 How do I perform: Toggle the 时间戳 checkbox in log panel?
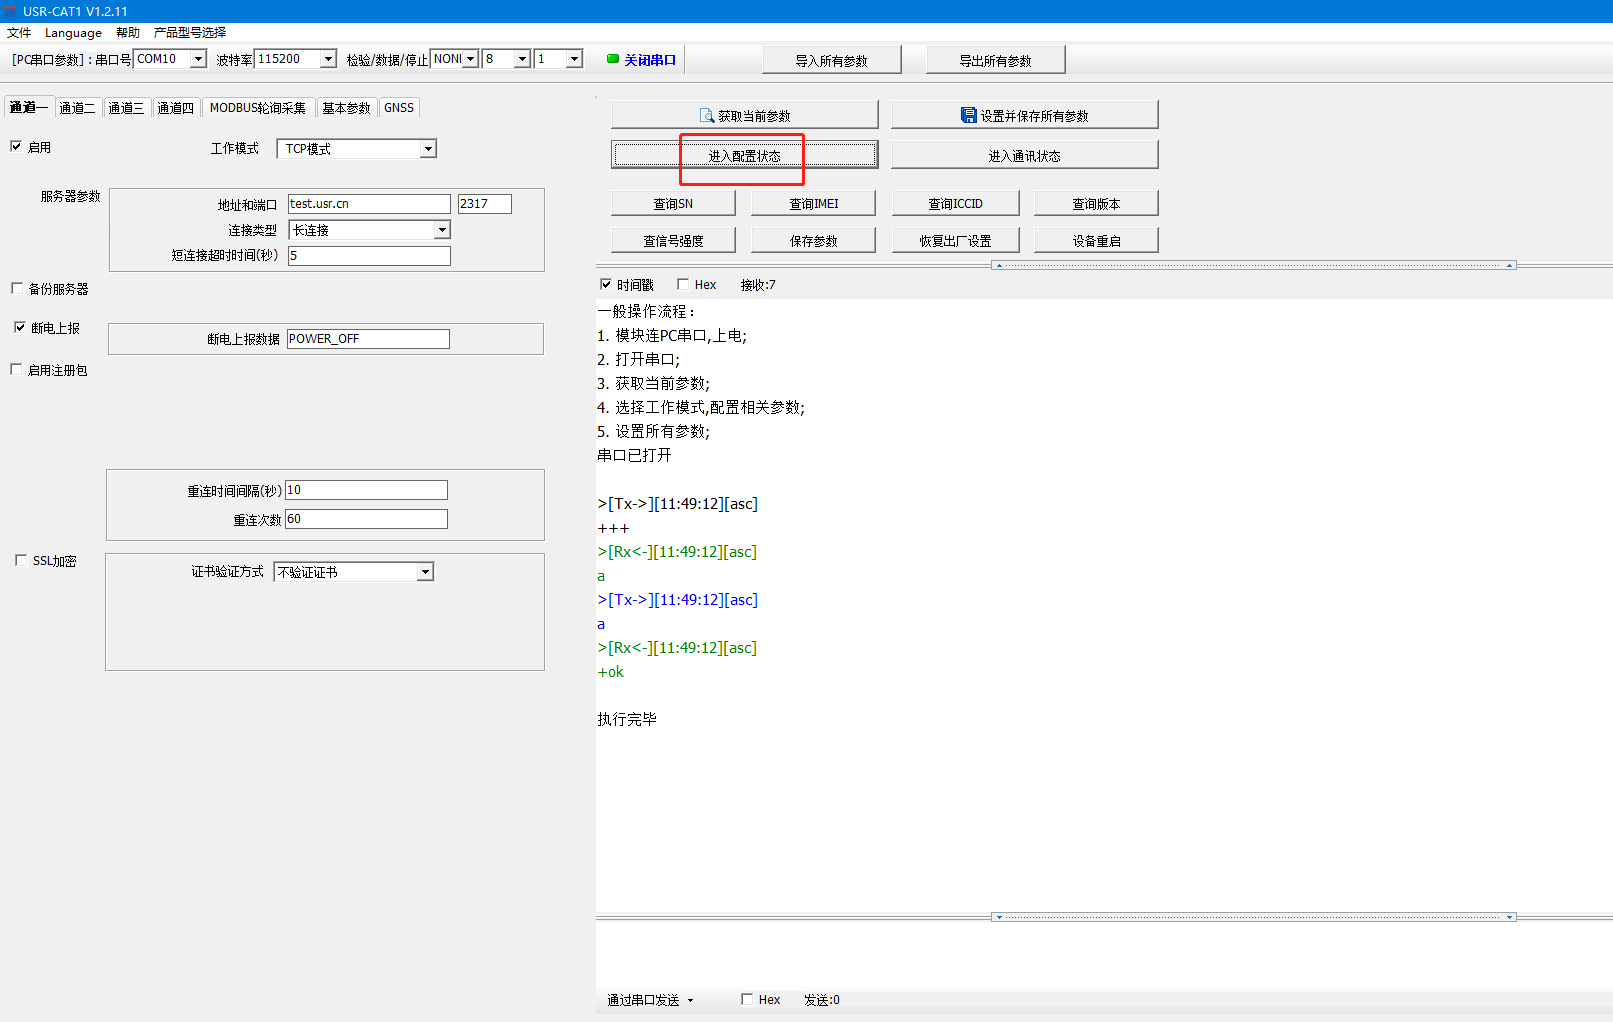point(606,285)
